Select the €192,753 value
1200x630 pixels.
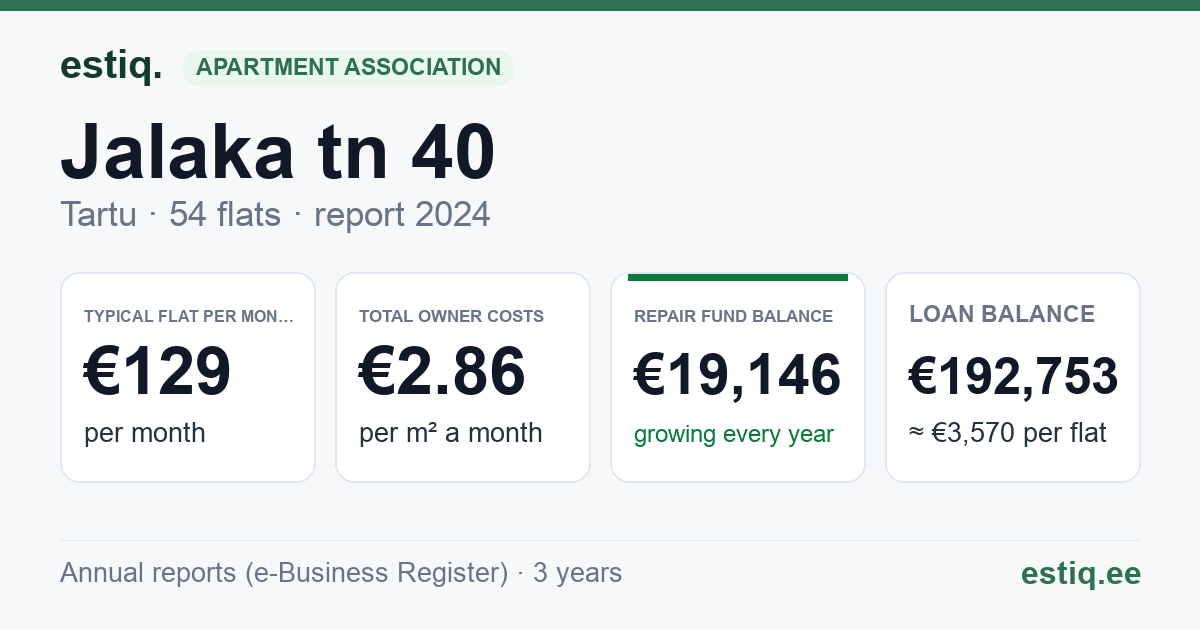click(x=1013, y=377)
